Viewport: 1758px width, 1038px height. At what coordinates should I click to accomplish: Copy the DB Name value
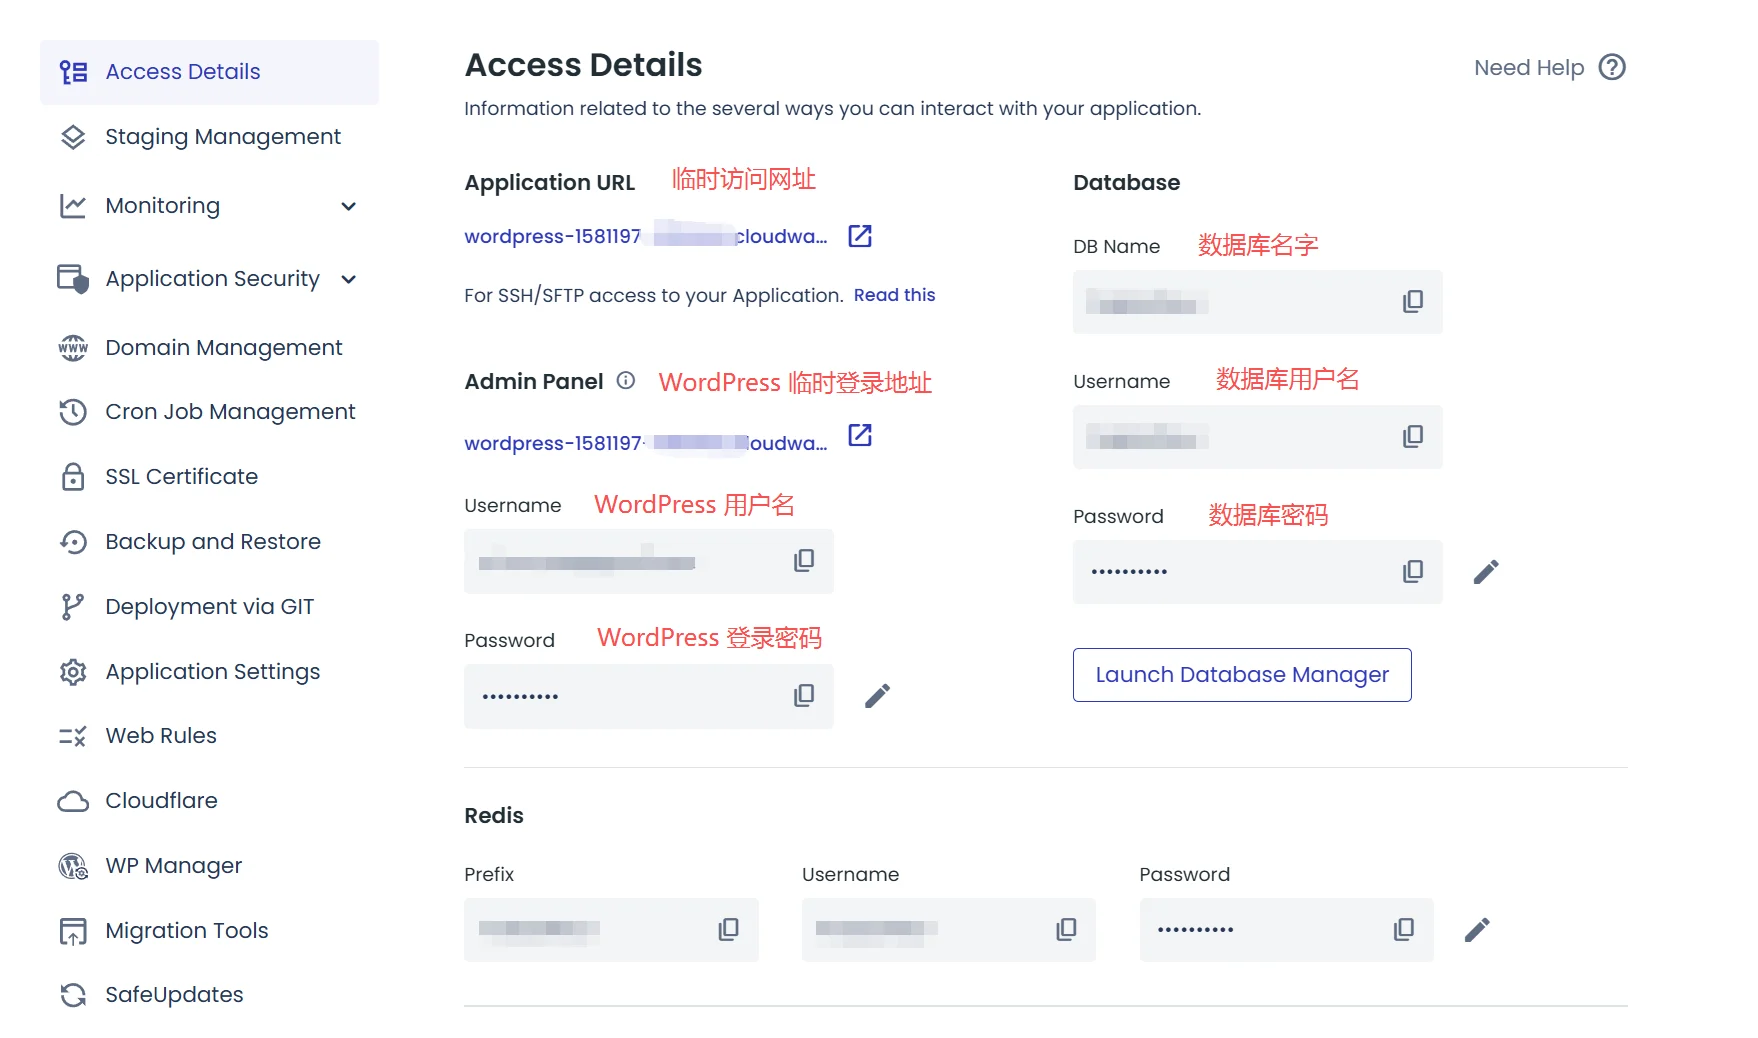click(1412, 301)
